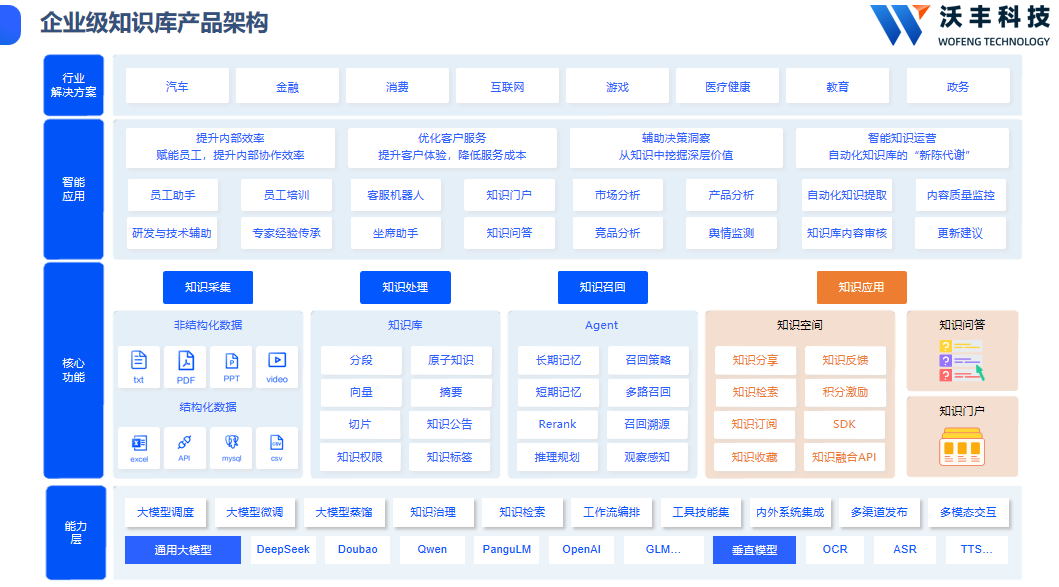Switch to the orange 知识应用 tab
This screenshot has height=587, width=1059.
coord(861,287)
